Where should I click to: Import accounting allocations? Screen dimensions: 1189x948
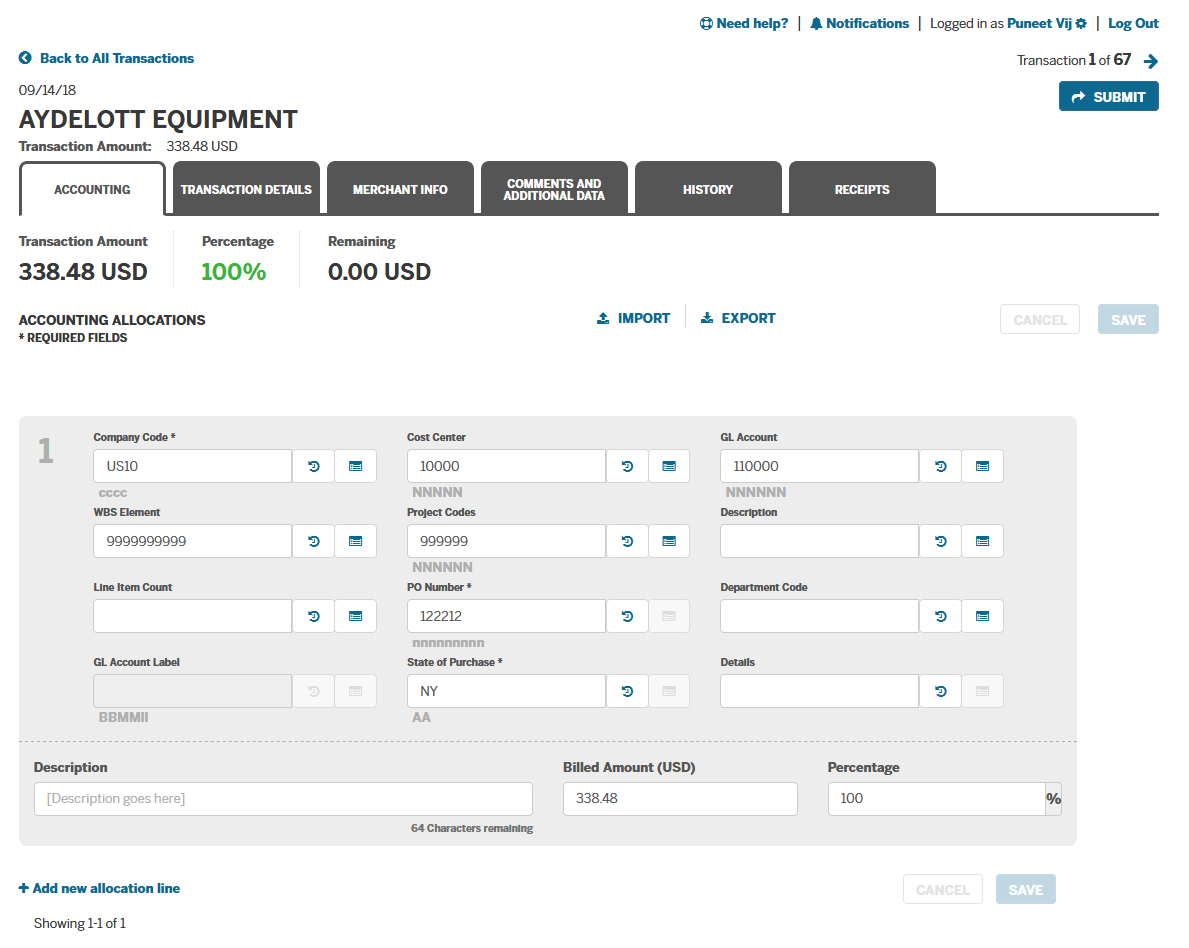(x=634, y=319)
